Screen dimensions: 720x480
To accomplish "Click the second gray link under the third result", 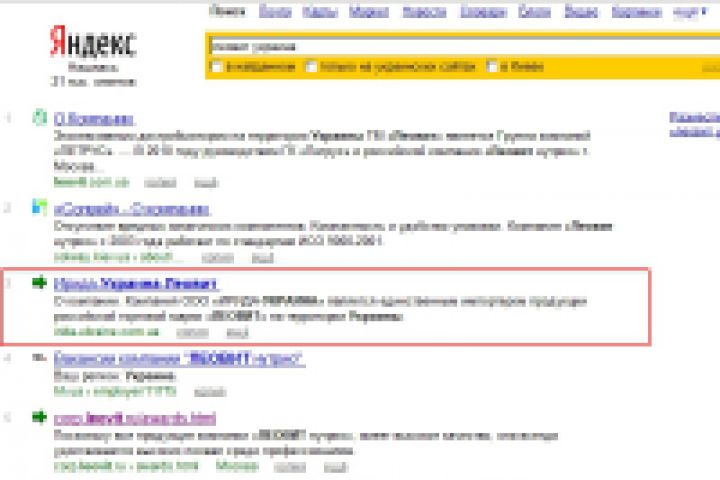I will tap(237, 333).
